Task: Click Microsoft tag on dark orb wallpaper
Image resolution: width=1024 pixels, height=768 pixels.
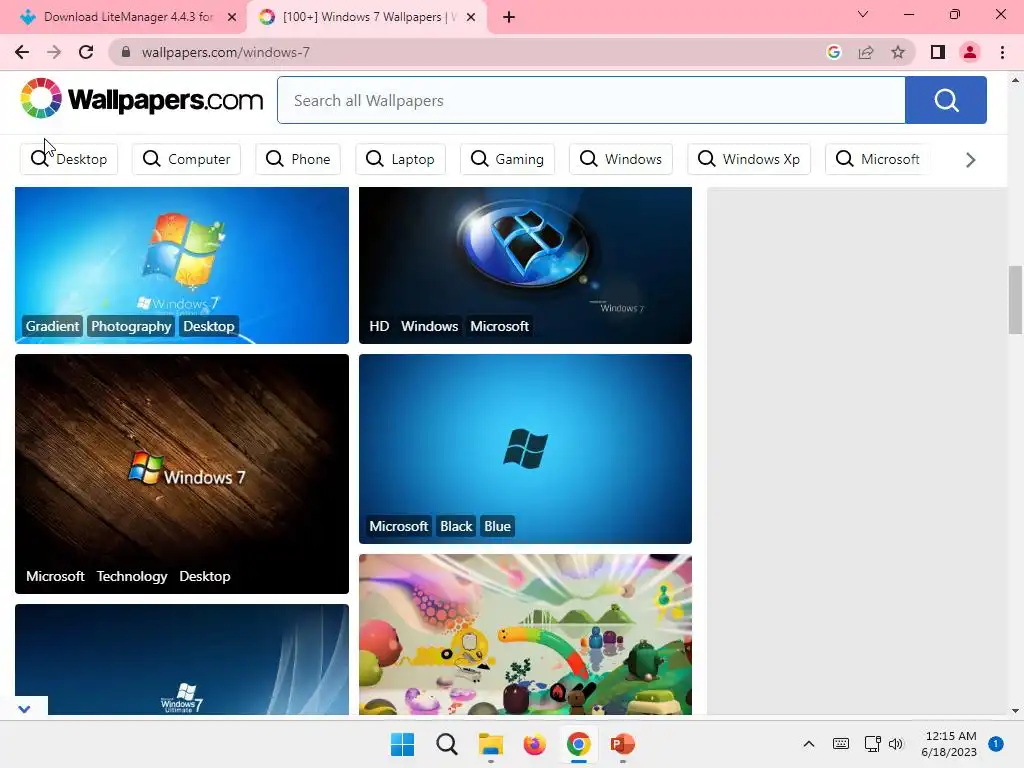Action: (500, 326)
